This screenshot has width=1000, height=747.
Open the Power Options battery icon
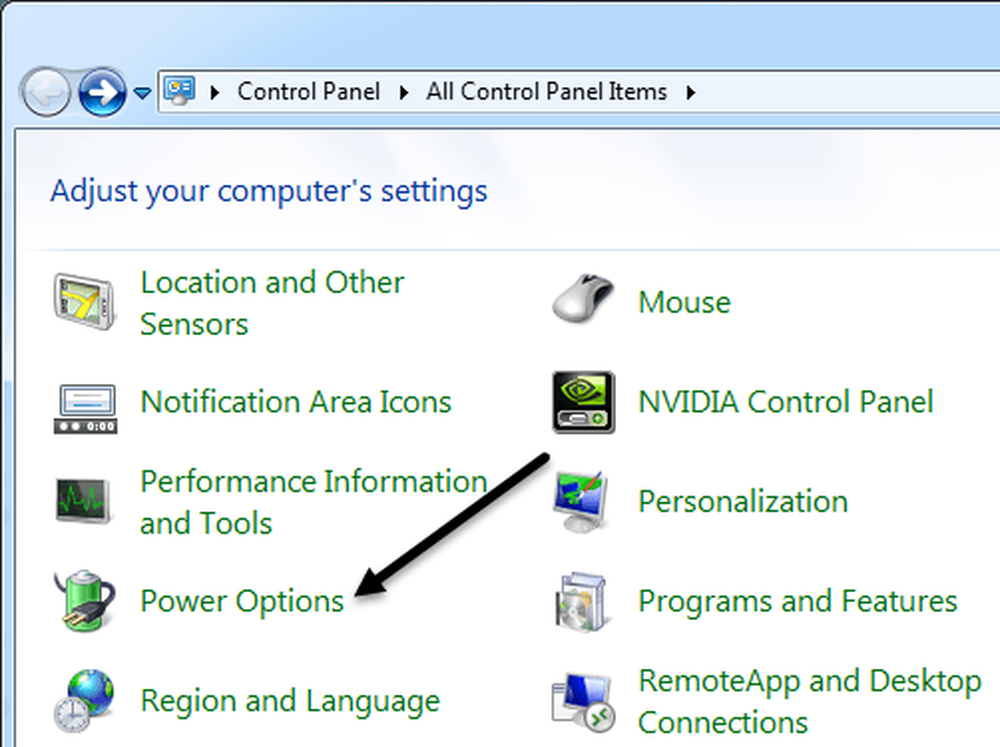point(85,601)
